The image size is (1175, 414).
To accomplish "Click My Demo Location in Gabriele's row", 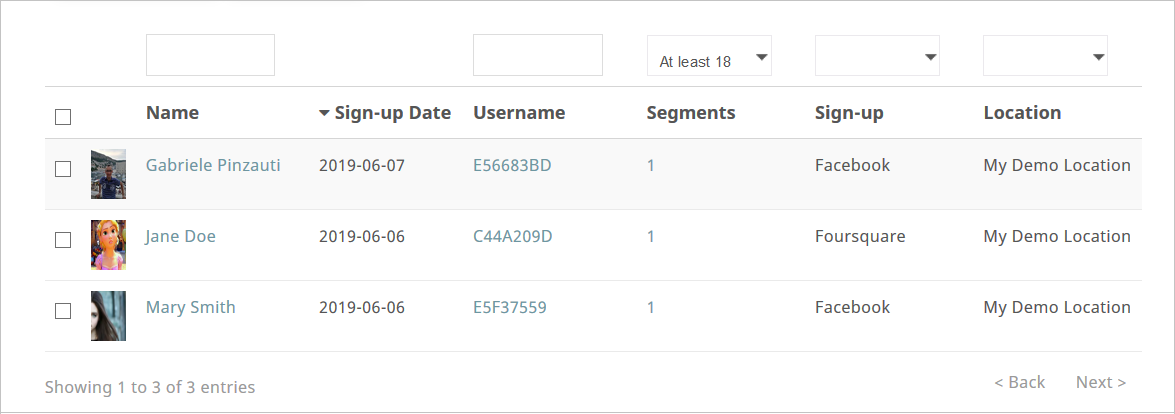I will 1057,165.
